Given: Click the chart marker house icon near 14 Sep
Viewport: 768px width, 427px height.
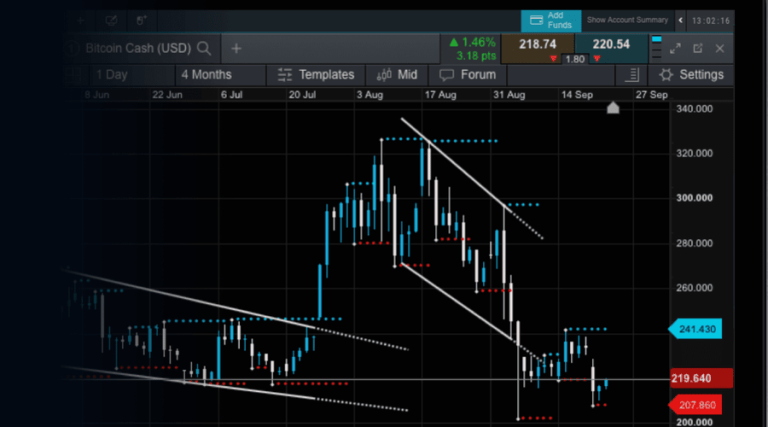Looking at the screenshot, I should (x=613, y=108).
